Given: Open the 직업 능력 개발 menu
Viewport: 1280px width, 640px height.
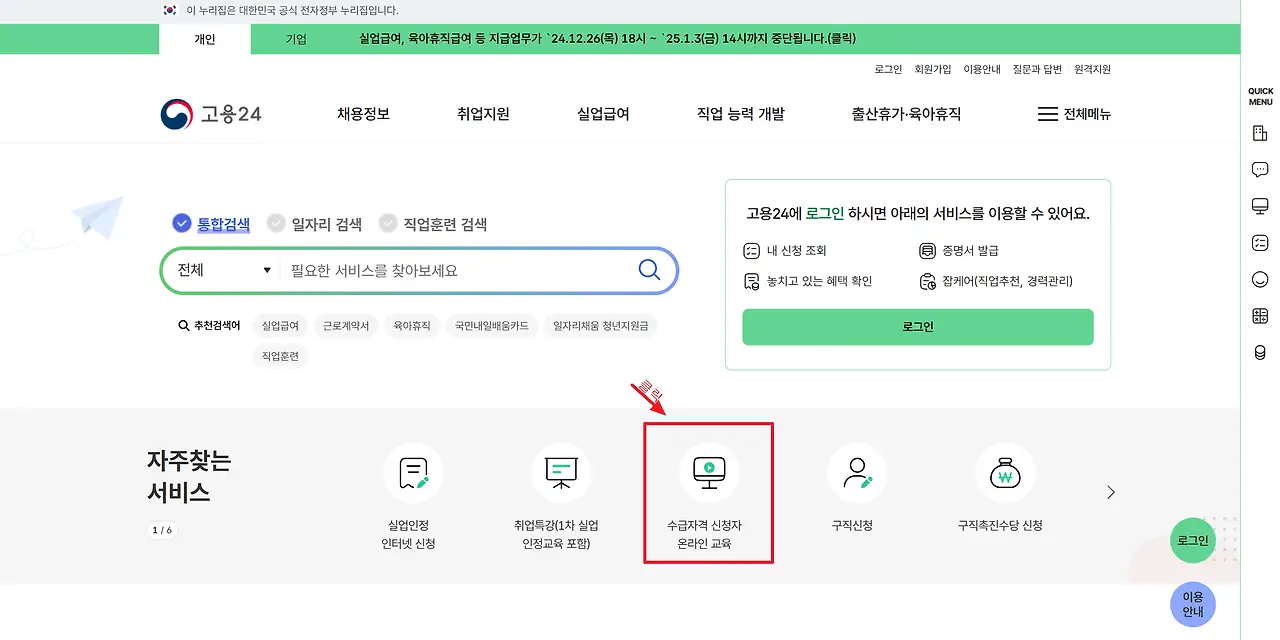Looking at the screenshot, I should pyautogui.click(x=740, y=114).
